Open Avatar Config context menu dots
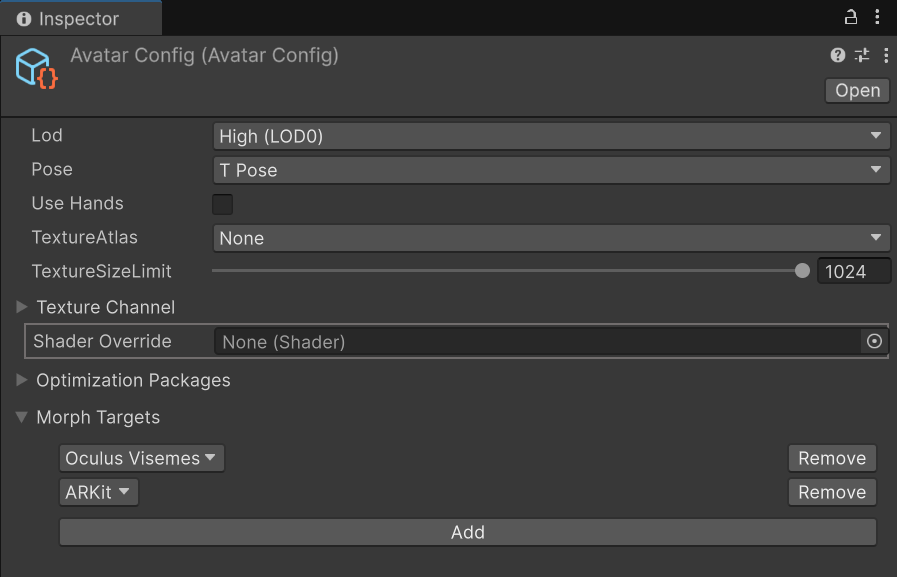The height and width of the screenshot is (577, 897). (885, 56)
